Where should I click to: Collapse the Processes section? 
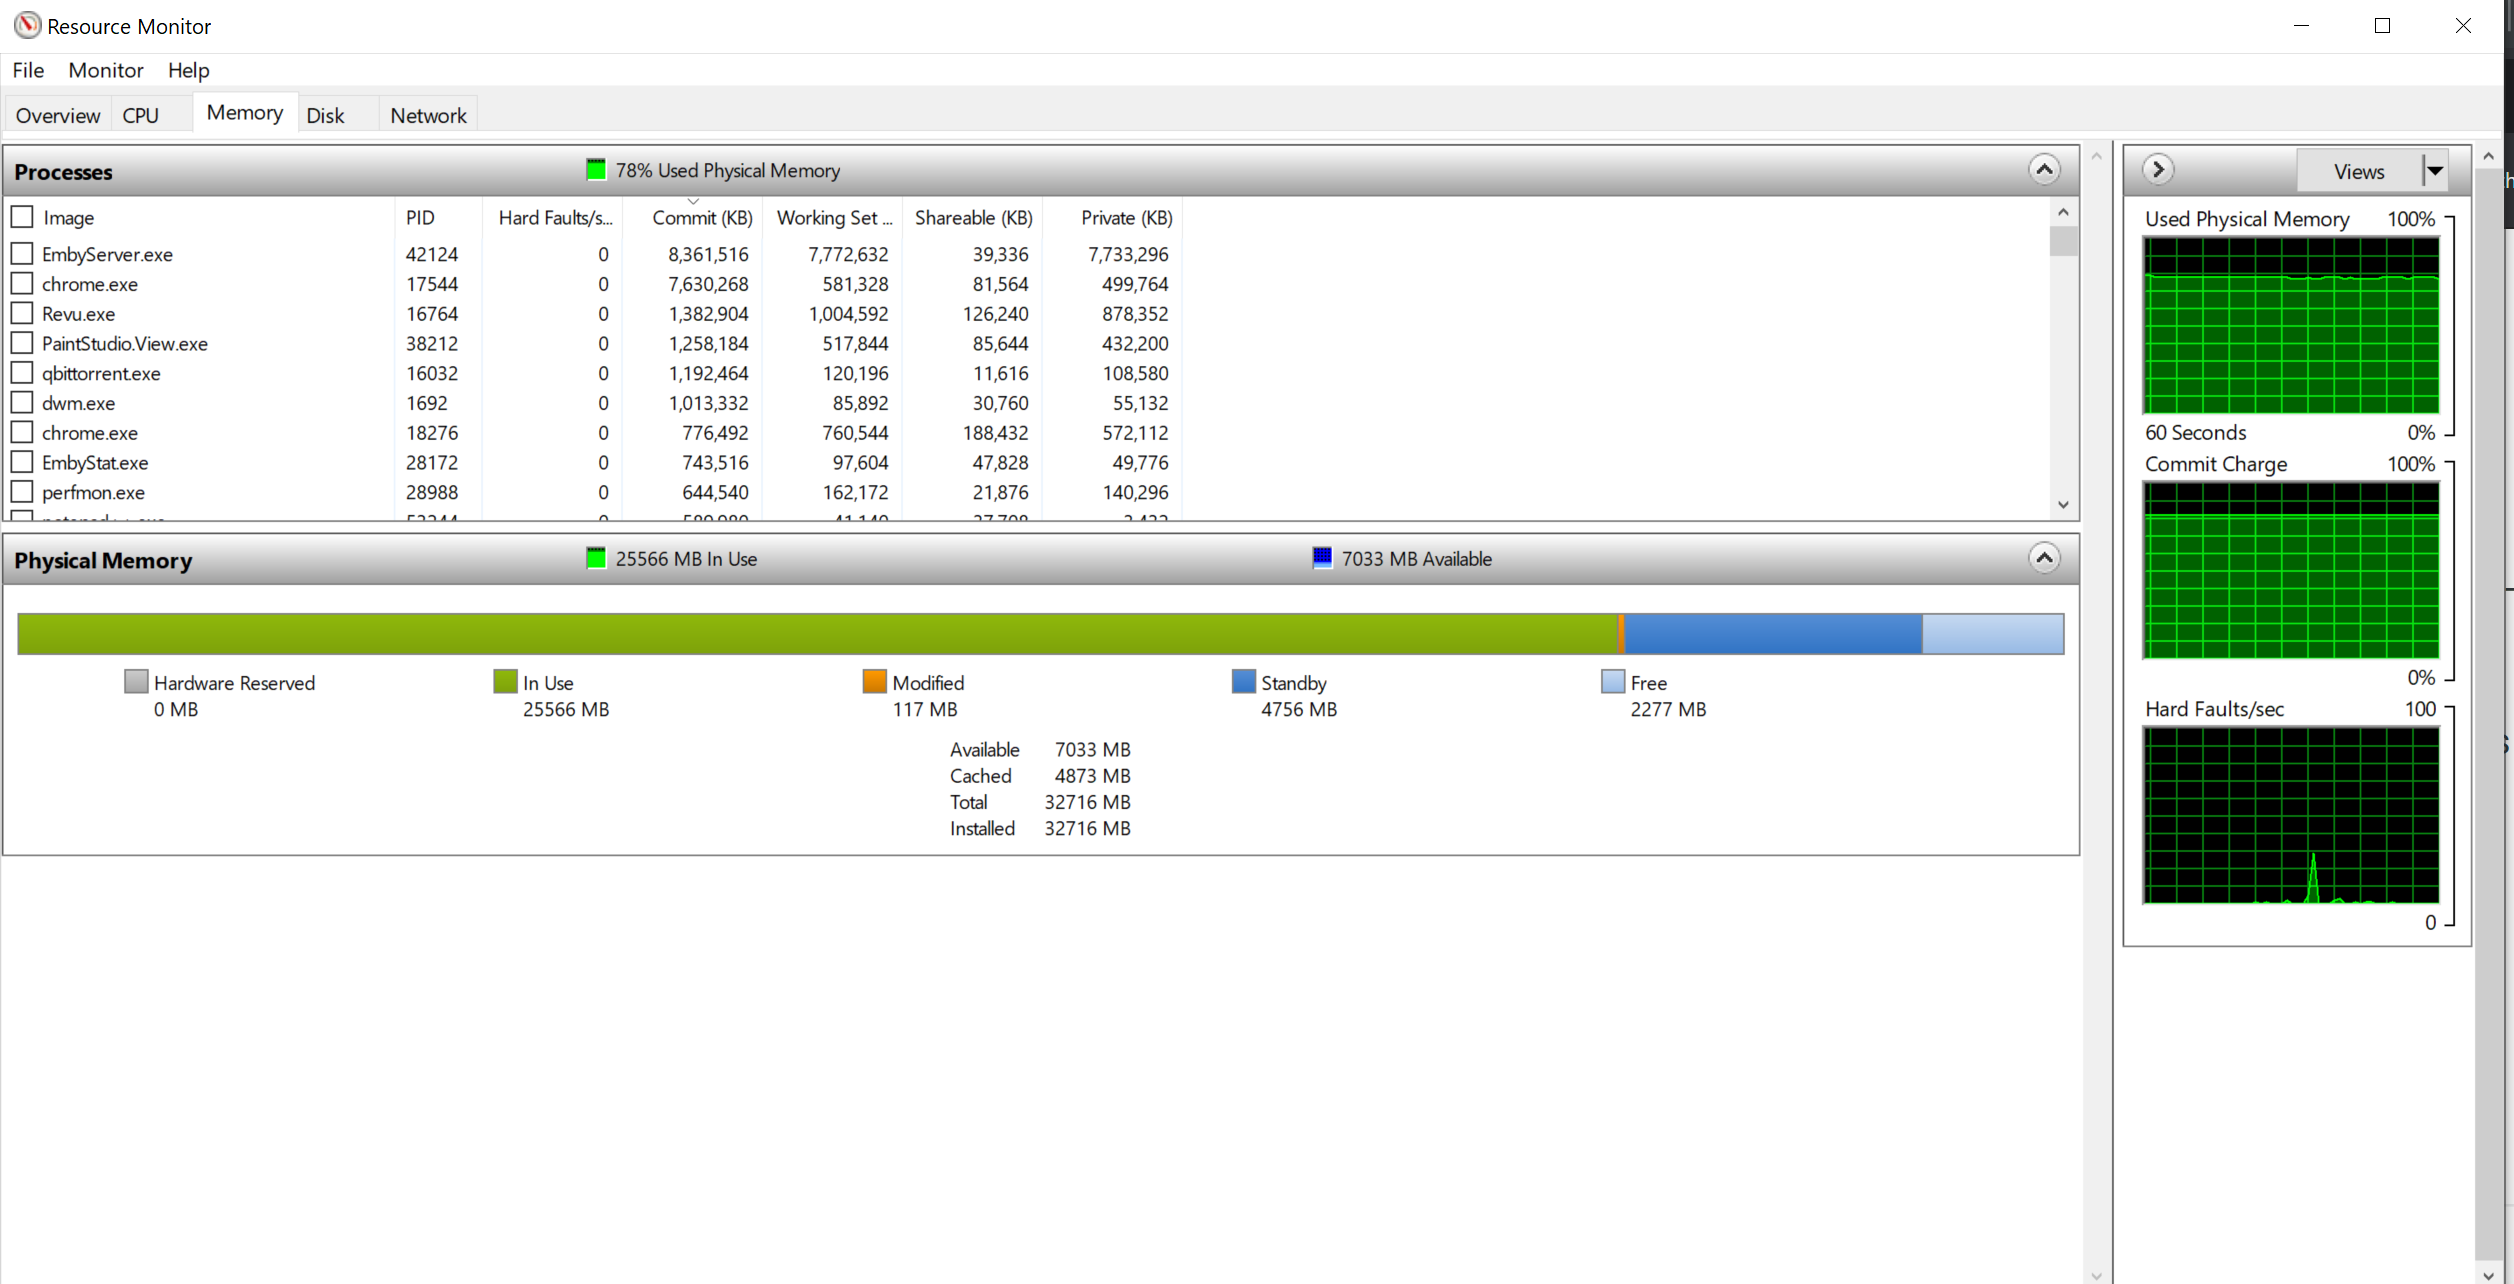[x=2044, y=170]
